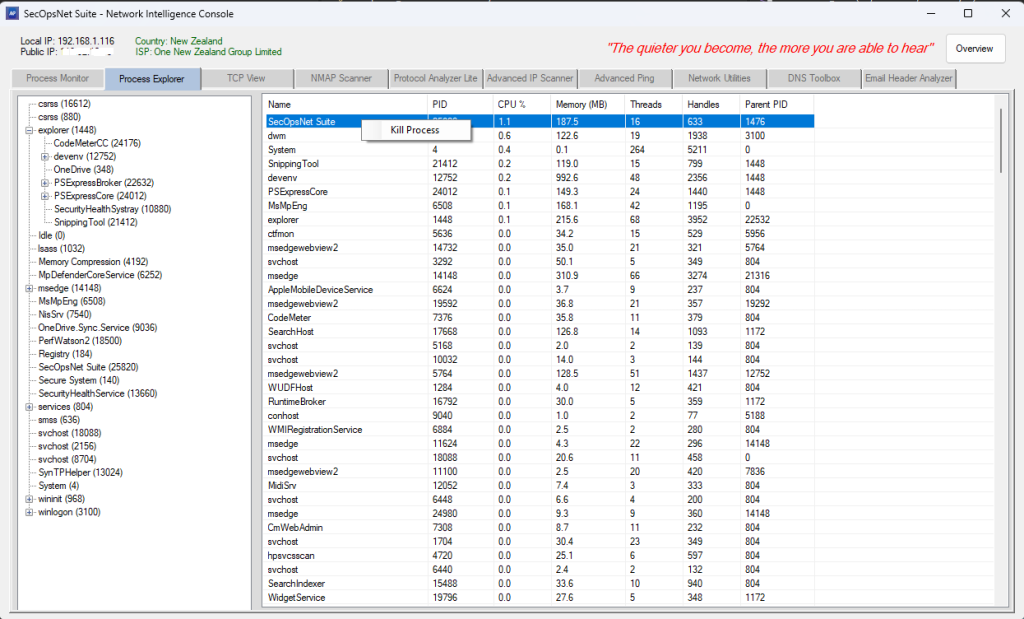Image resolution: width=1024 pixels, height=619 pixels.
Task: Switch to the DNS Toolbox tab
Action: 814,78
